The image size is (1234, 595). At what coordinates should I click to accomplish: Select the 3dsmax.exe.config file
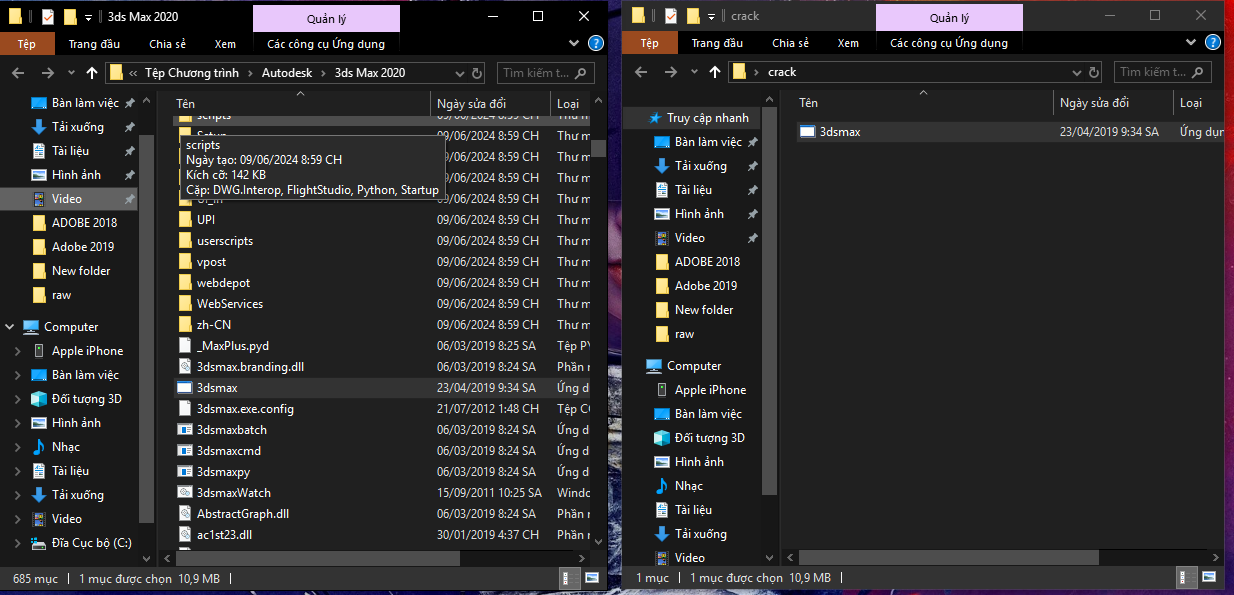point(246,408)
